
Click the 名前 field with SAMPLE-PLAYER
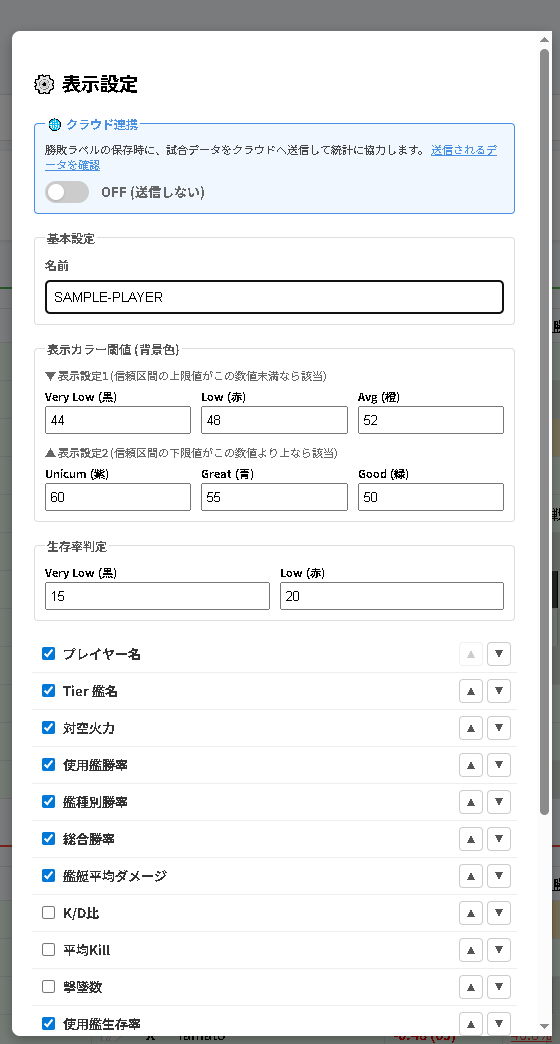pyautogui.click(x=274, y=297)
